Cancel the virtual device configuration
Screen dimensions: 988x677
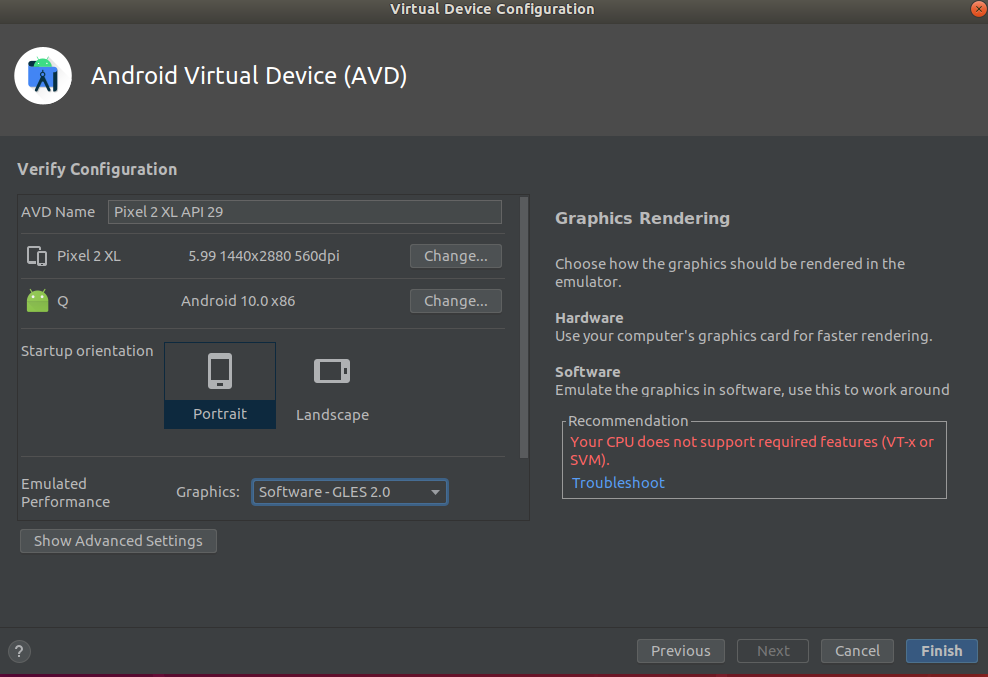tap(857, 651)
